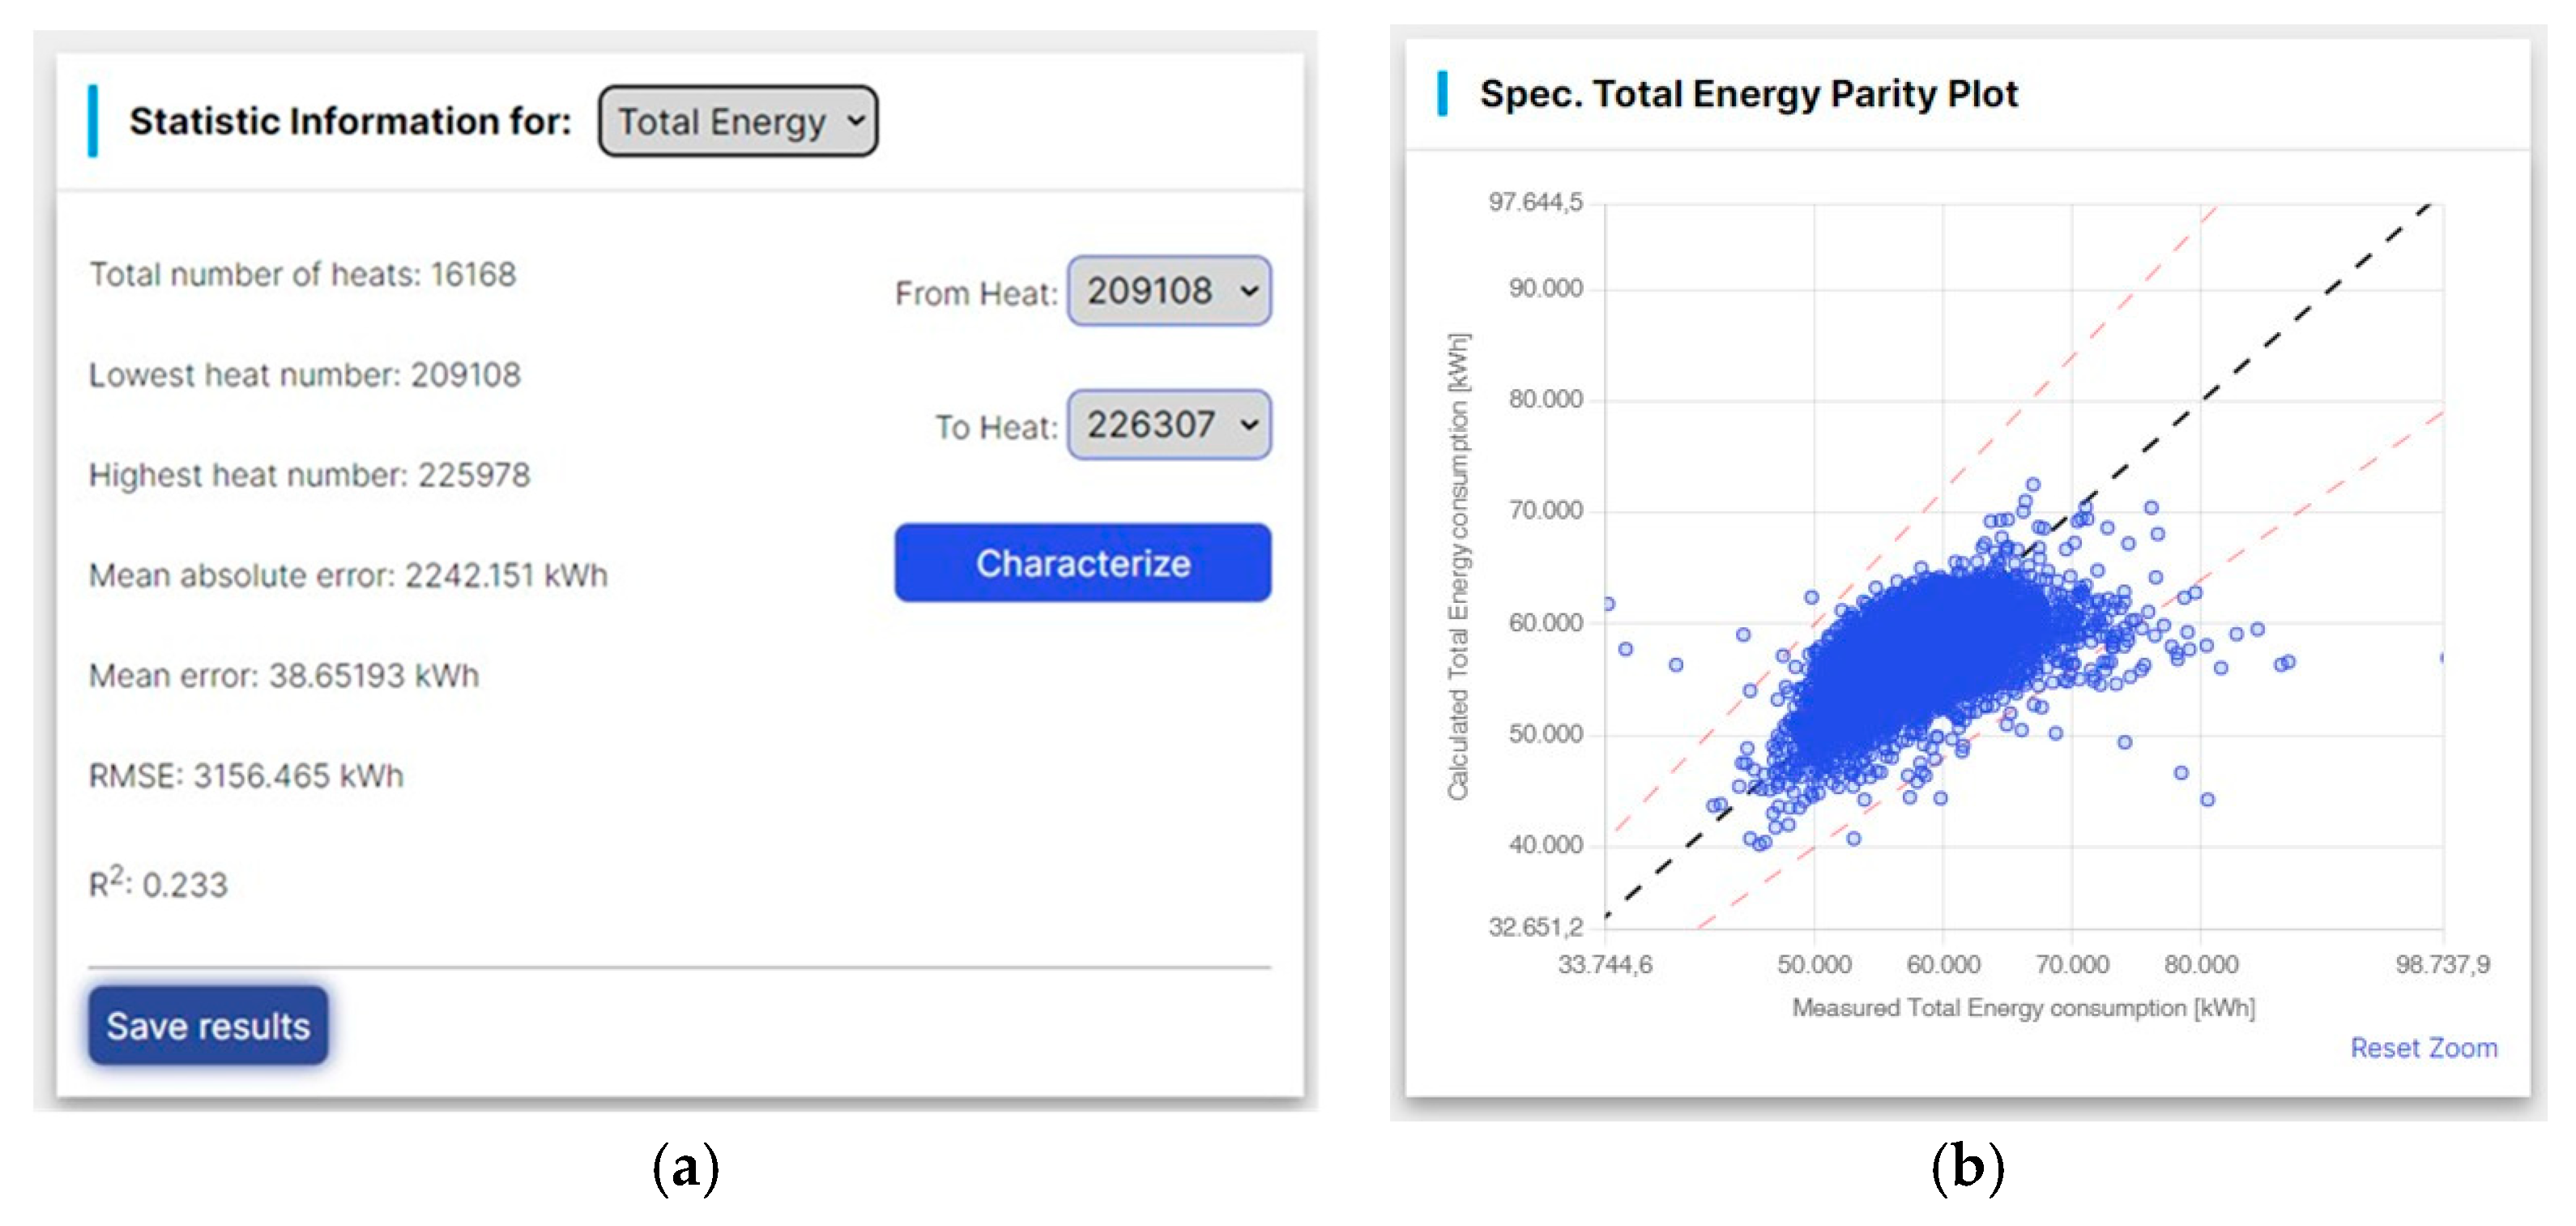This screenshot has width=2576, height=1226.
Task: Click the 97.644,5 y-axis maximum label
Action: click(1535, 203)
